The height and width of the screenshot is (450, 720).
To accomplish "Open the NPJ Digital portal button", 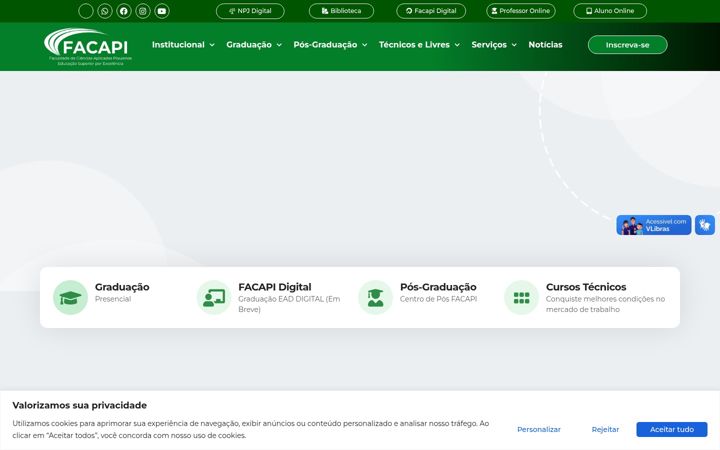I will click(x=250, y=11).
